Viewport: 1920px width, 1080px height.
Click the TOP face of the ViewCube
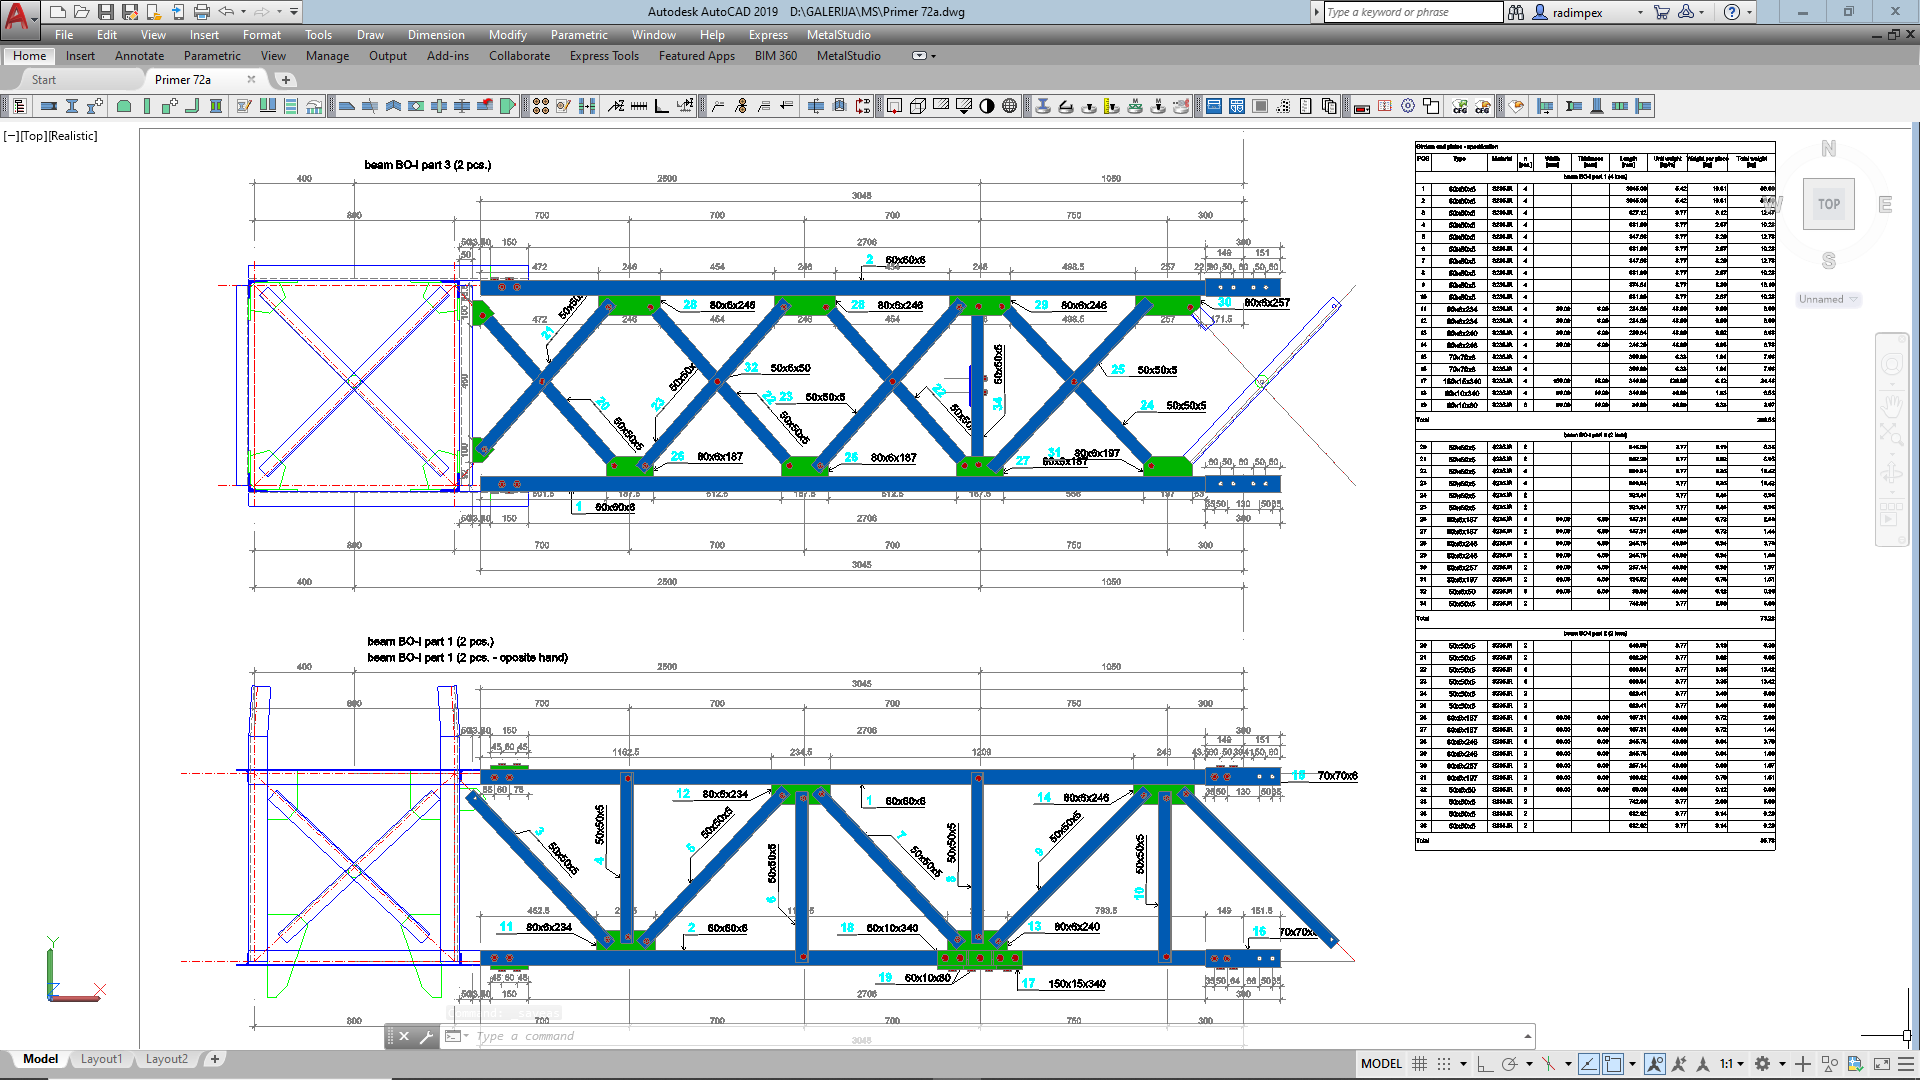click(1828, 204)
